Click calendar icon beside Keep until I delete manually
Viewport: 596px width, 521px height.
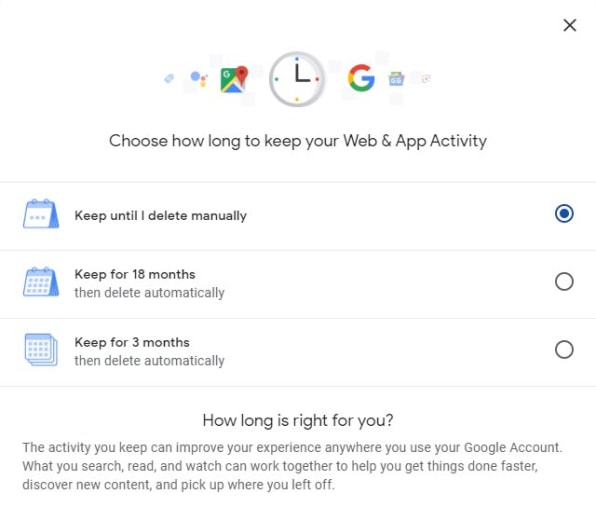(41, 214)
